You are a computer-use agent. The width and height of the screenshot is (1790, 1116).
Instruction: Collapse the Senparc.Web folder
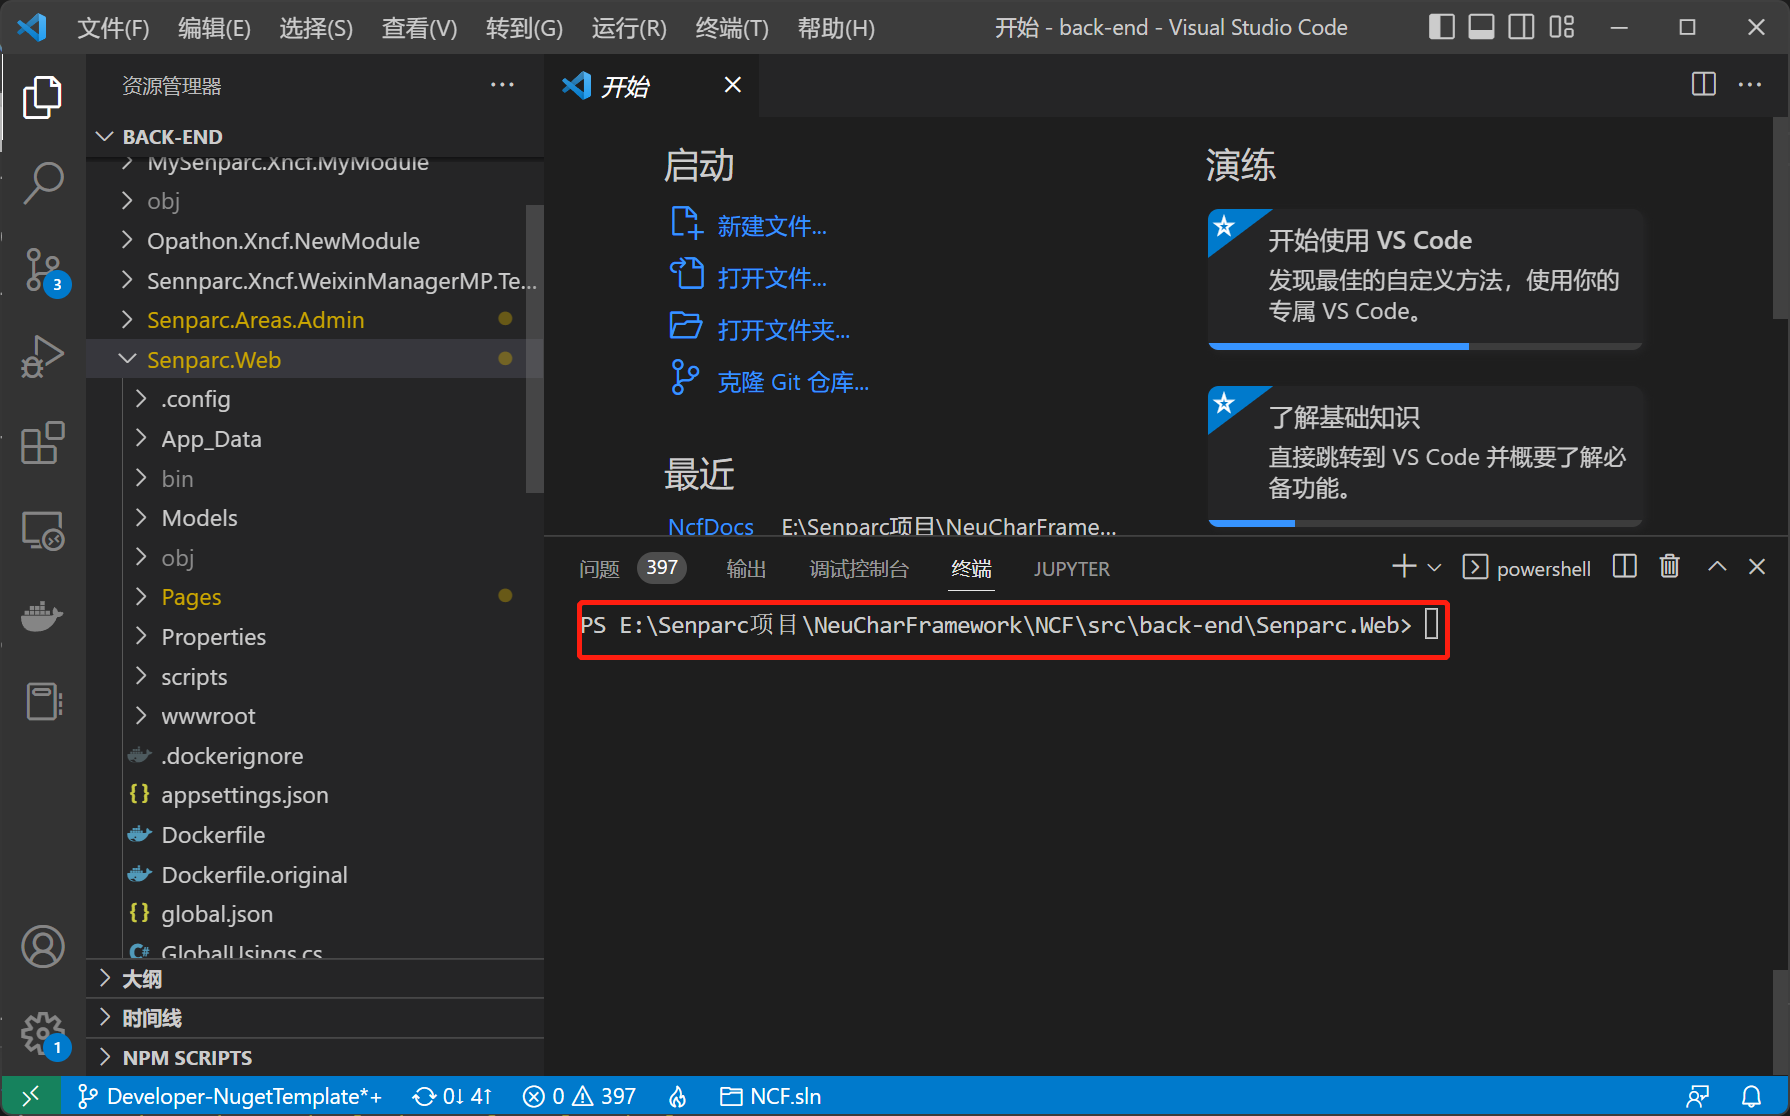(x=315, y=359)
